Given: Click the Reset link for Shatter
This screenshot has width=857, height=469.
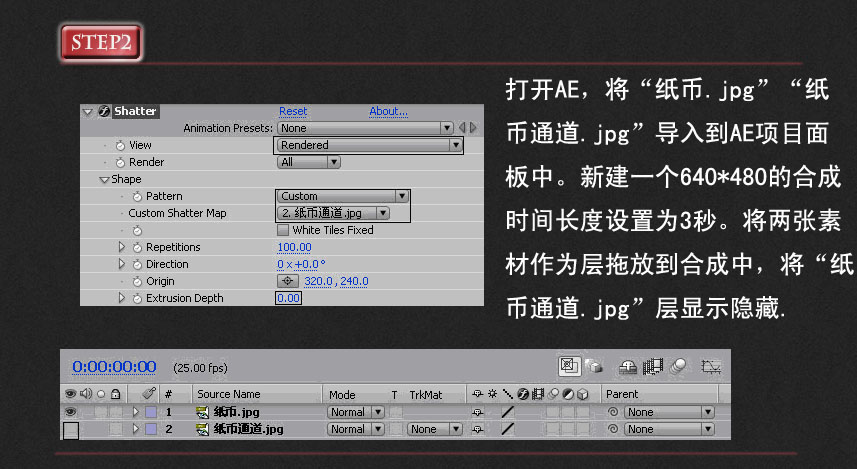Looking at the screenshot, I should click(293, 111).
